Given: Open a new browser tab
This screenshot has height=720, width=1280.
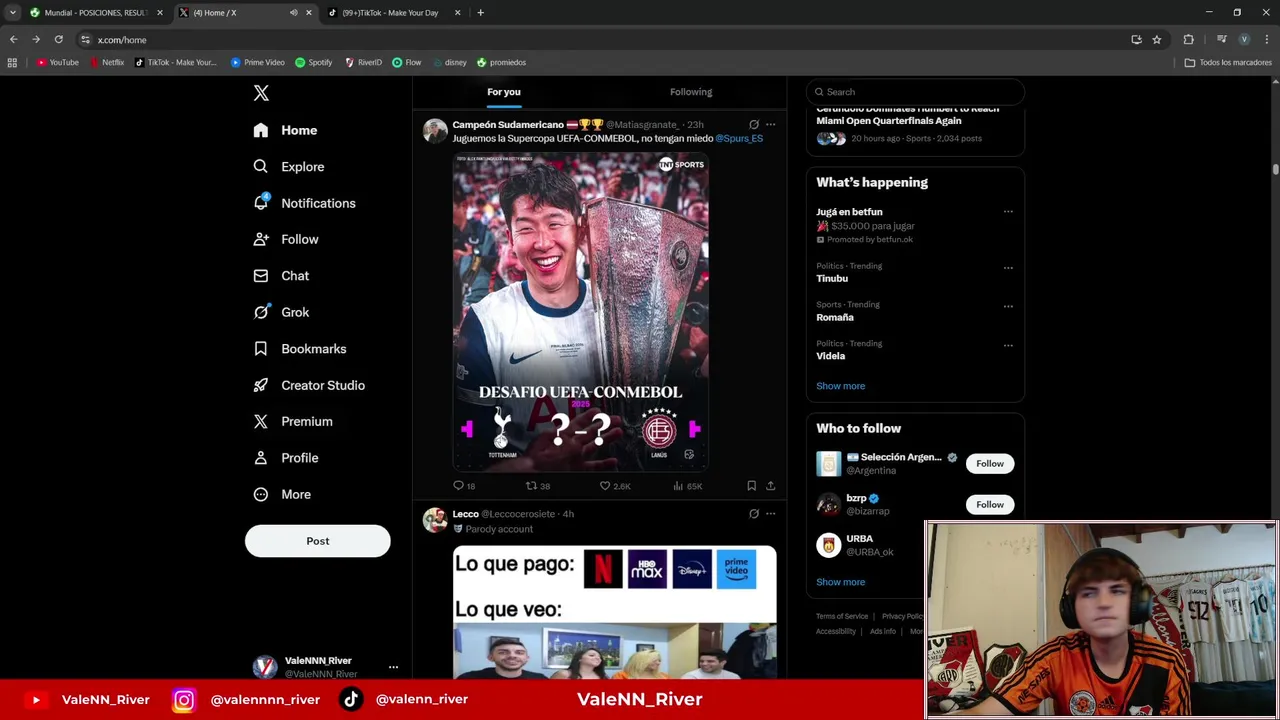Looking at the screenshot, I should tap(480, 13).
